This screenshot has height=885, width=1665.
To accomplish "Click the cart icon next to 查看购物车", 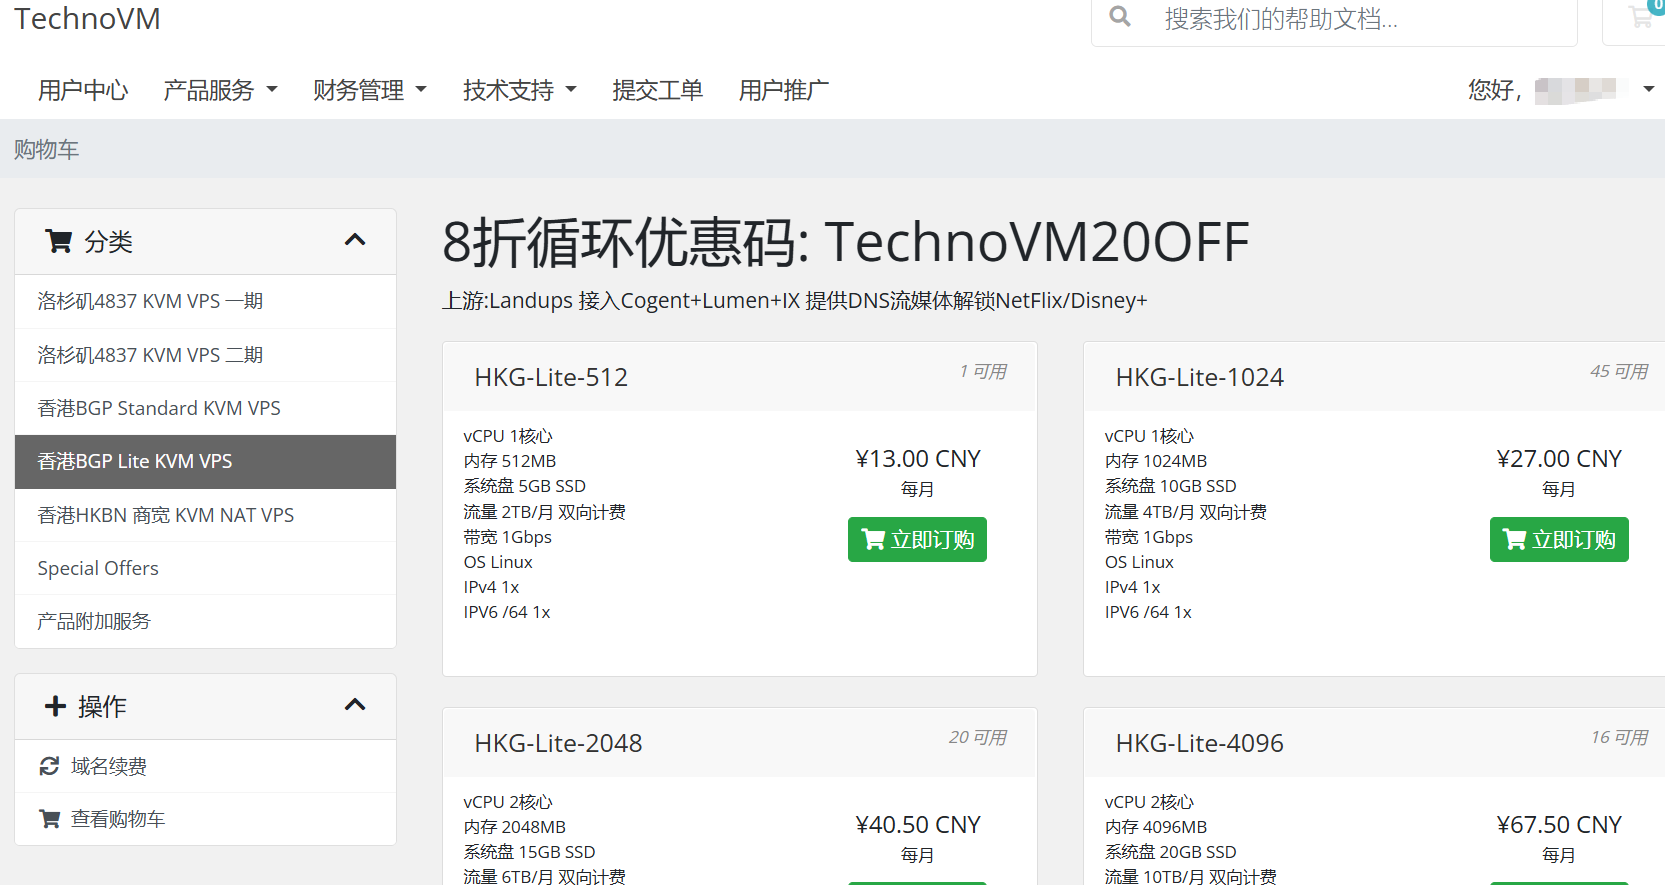I will (49, 819).
